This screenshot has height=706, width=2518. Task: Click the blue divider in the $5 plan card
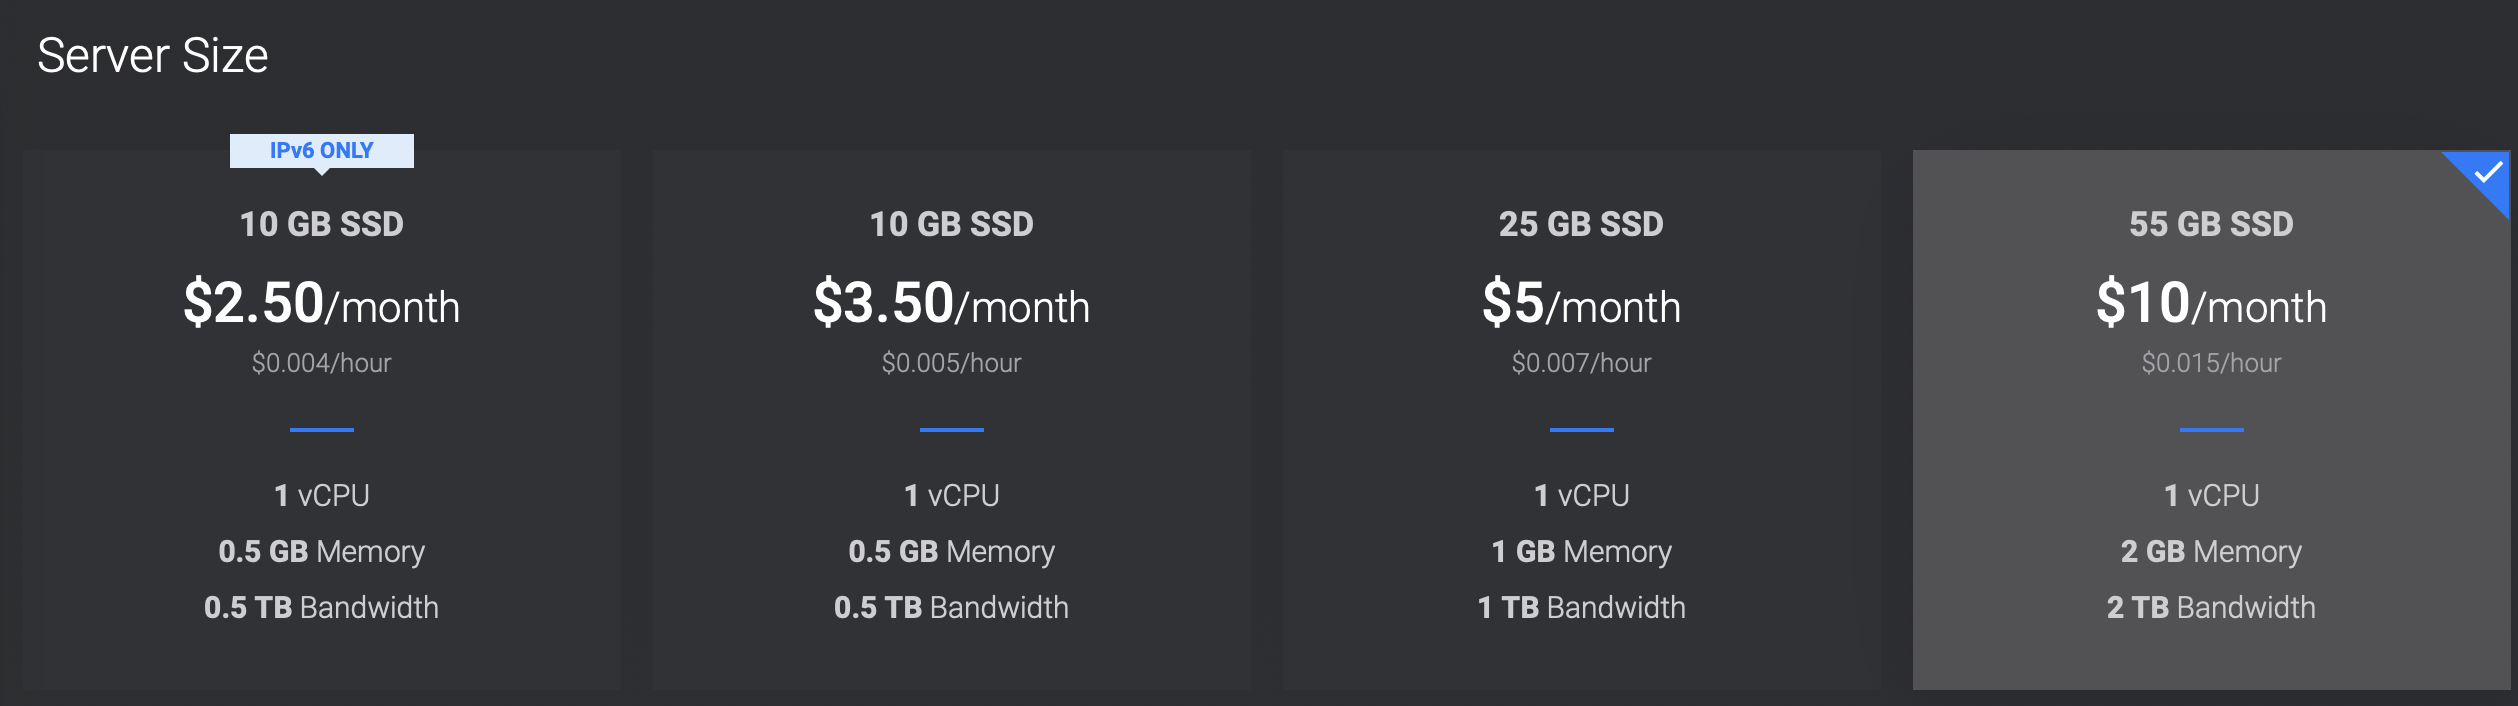click(x=1581, y=430)
